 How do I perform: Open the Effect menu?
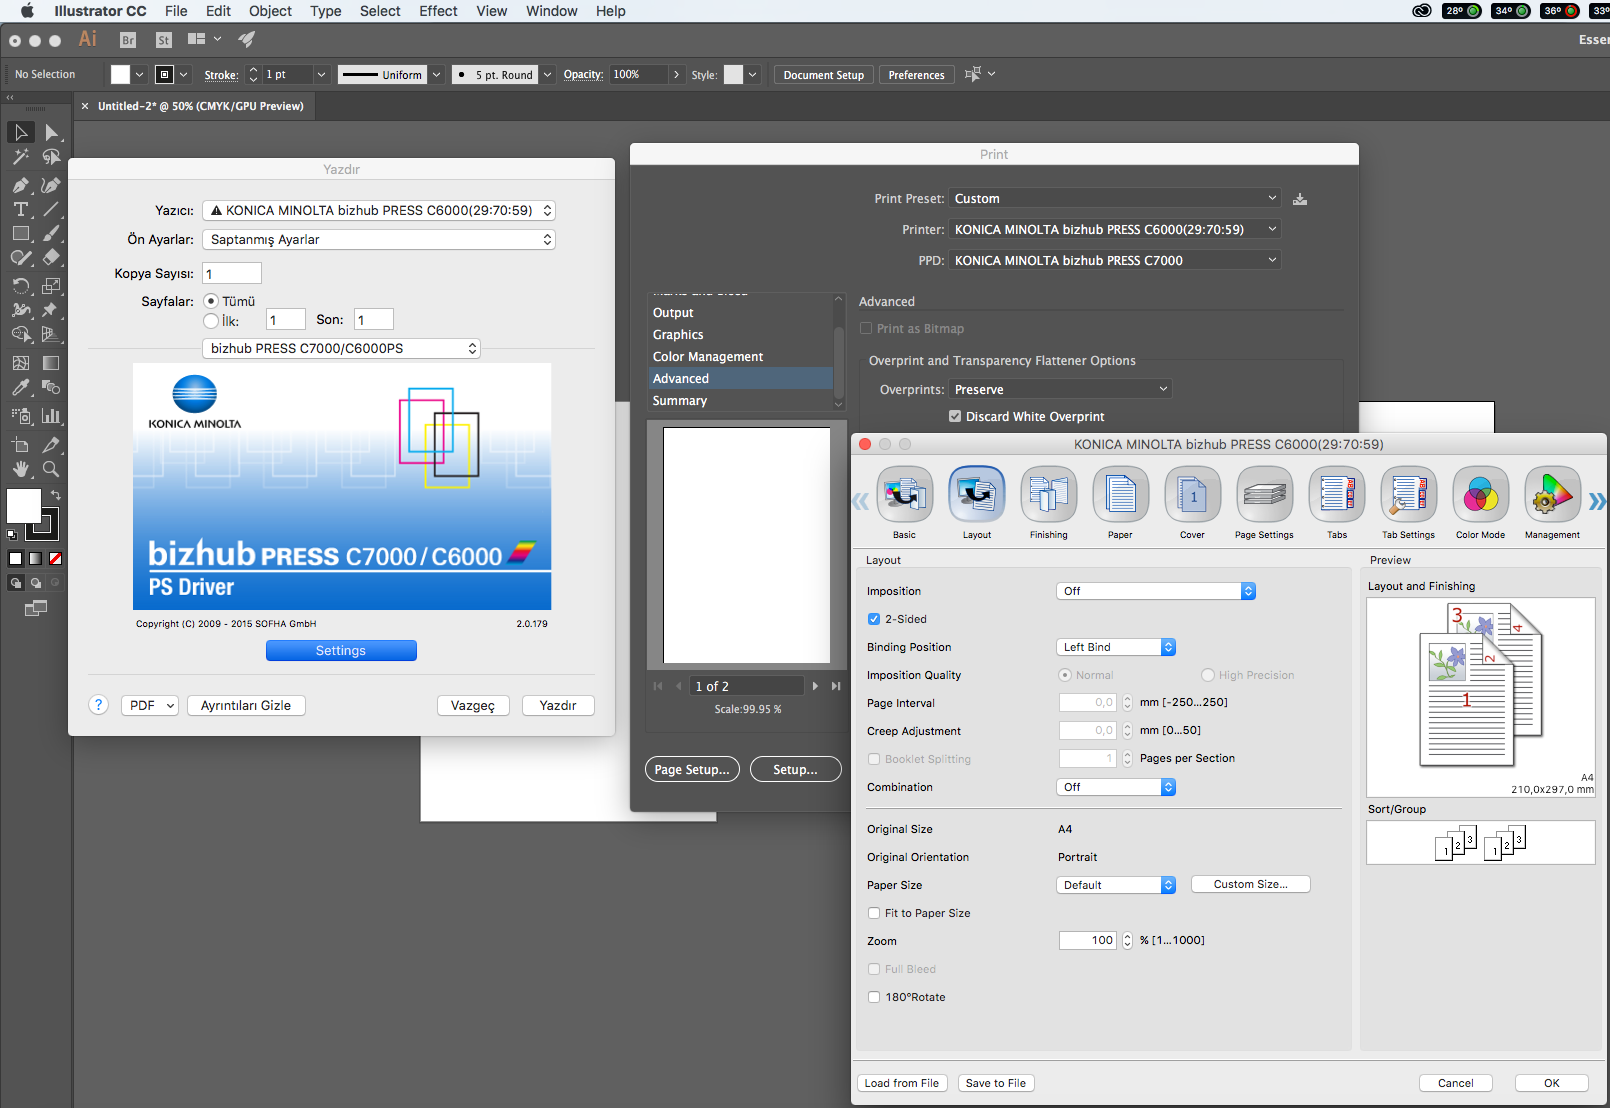tap(438, 11)
